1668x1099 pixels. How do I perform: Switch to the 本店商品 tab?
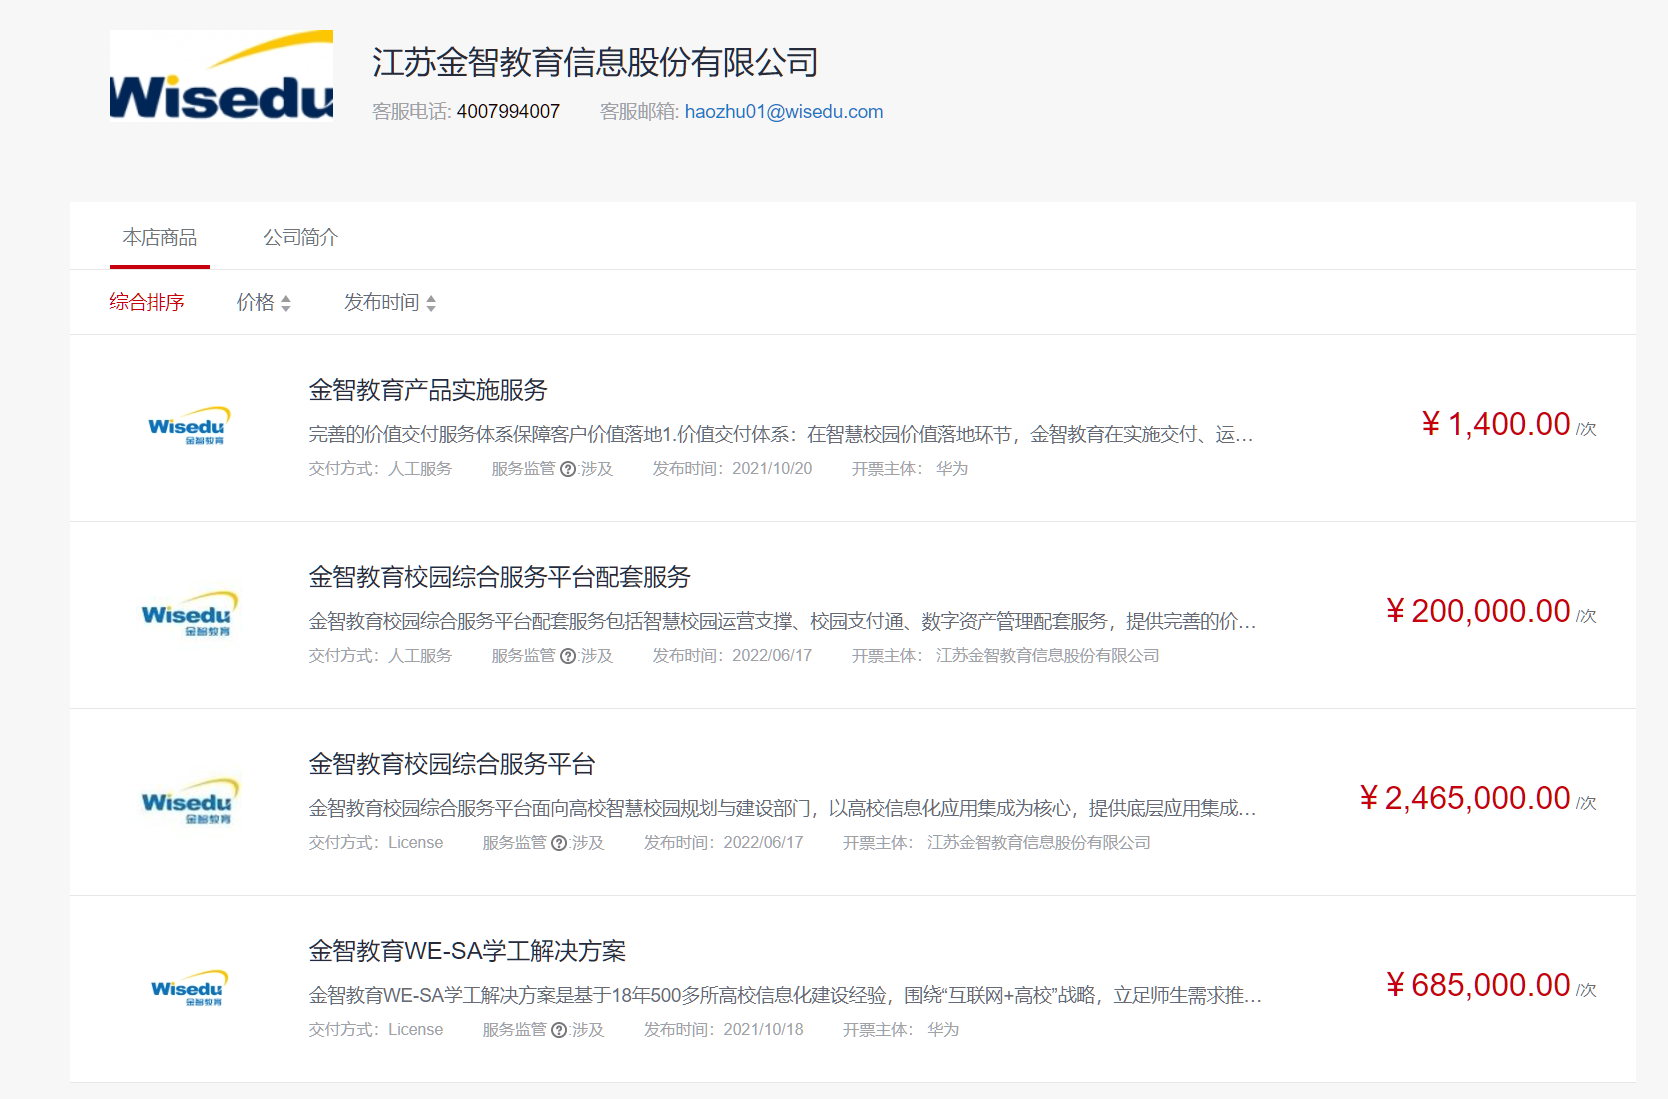[x=160, y=237]
